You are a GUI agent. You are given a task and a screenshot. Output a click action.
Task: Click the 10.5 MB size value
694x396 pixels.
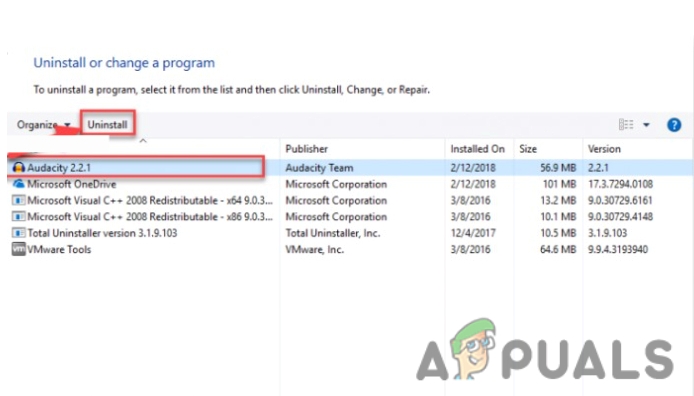[x=558, y=233]
